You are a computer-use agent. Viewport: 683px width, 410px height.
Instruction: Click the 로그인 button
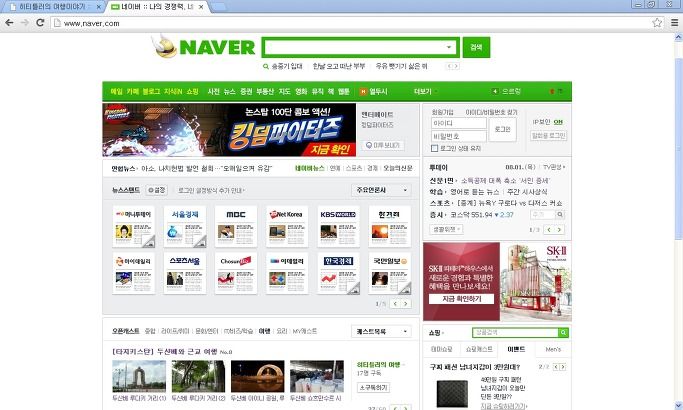point(502,129)
